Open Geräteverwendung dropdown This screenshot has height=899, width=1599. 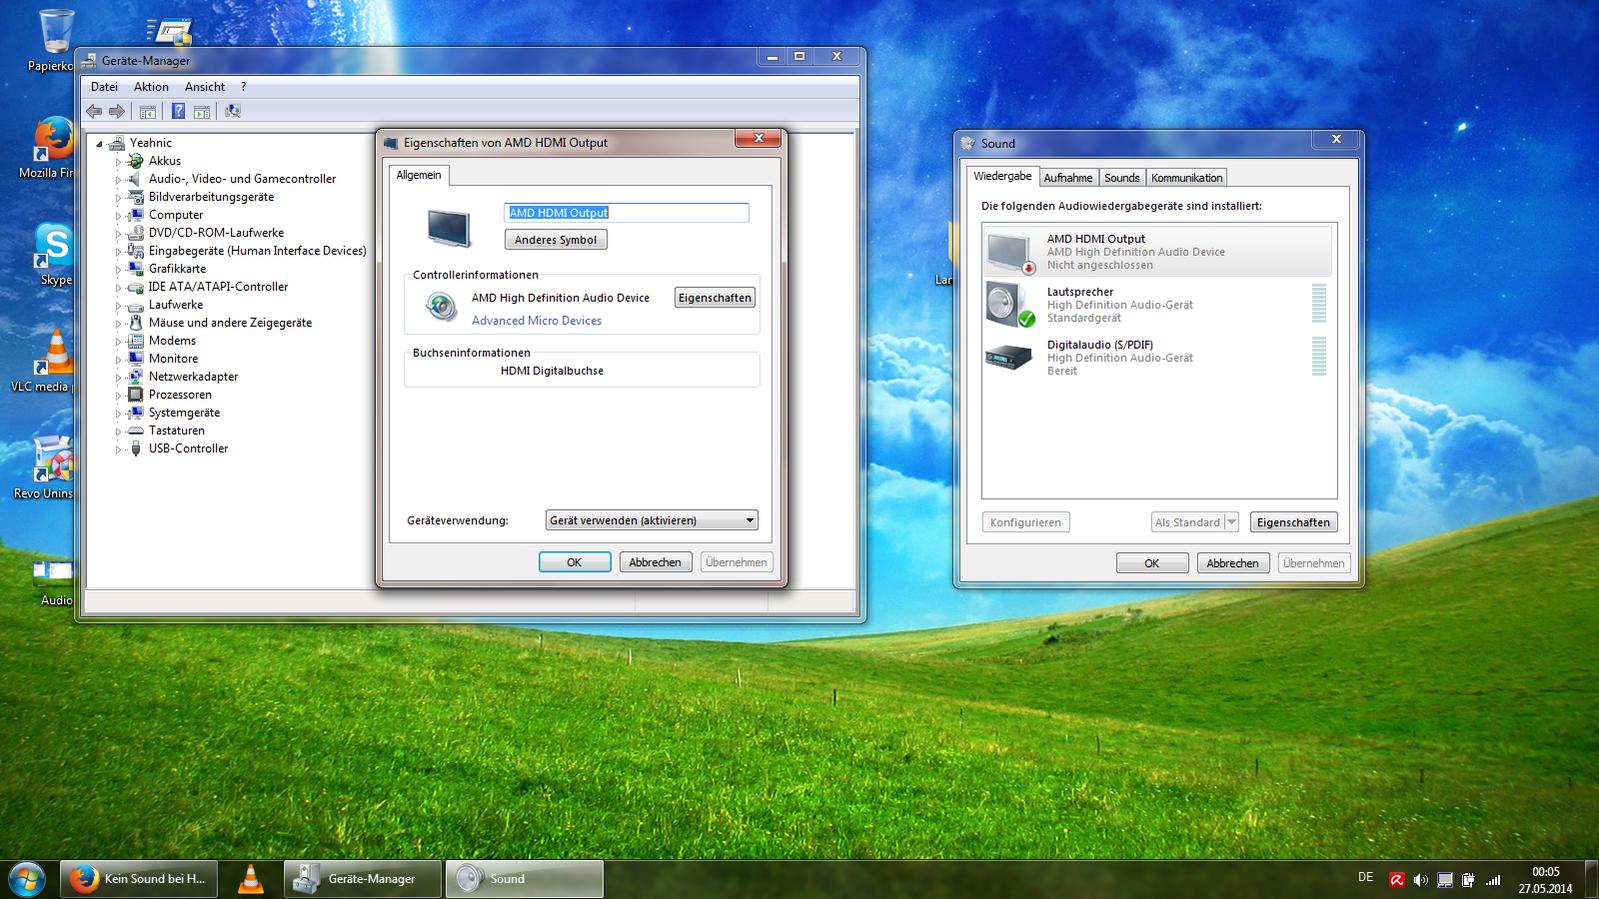click(x=651, y=520)
